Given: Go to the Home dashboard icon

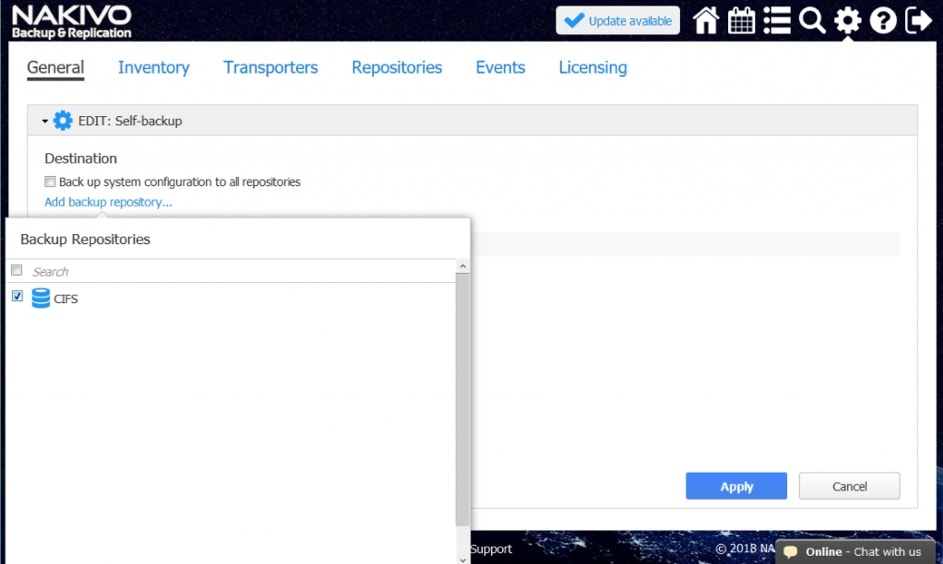Looking at the screenshot, I should click(x=706, y=21).
